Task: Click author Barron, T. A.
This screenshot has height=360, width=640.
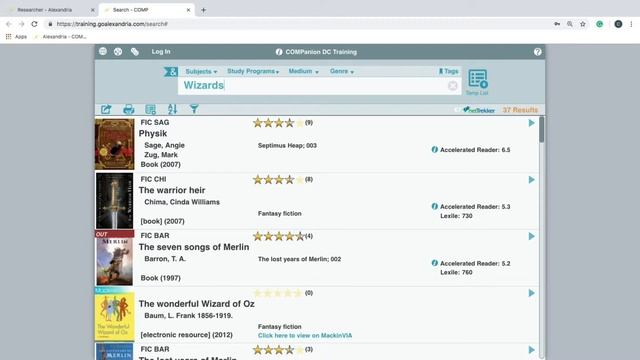Action: [x=165, y=259]
